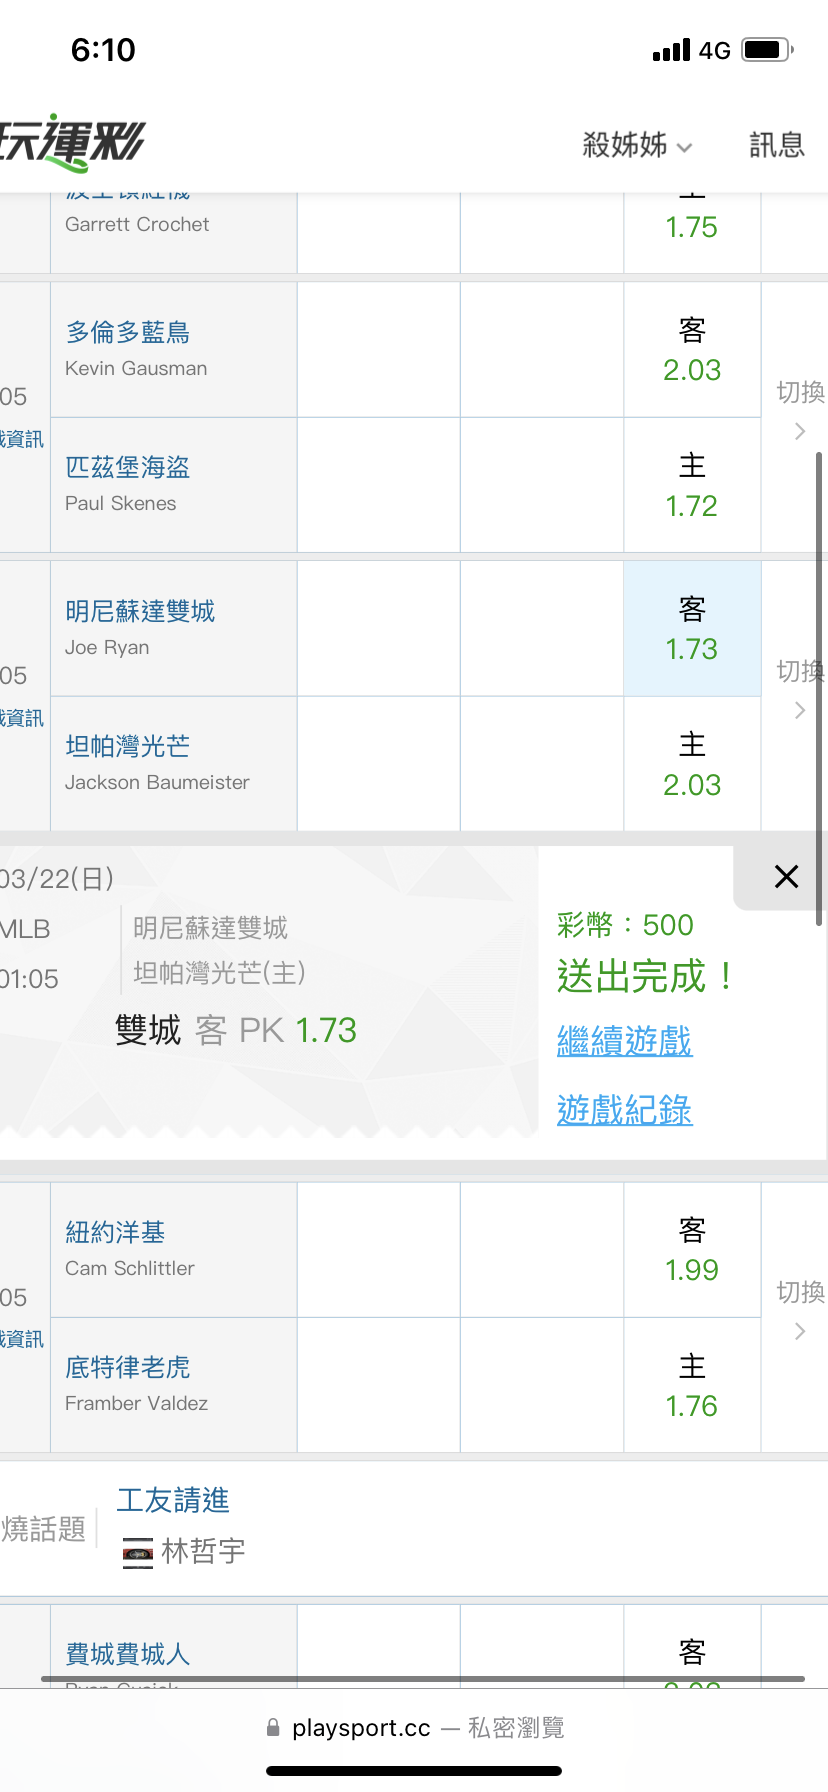Tap the playsport.cc address bar
This screenshot has width=828, height=1792.
[x=414, y=1728]
